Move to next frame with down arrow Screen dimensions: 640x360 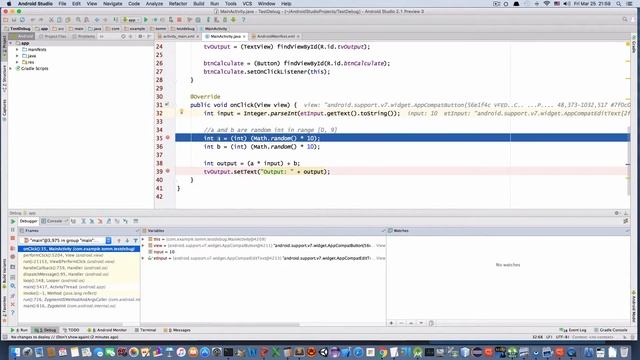coord(127,240)
